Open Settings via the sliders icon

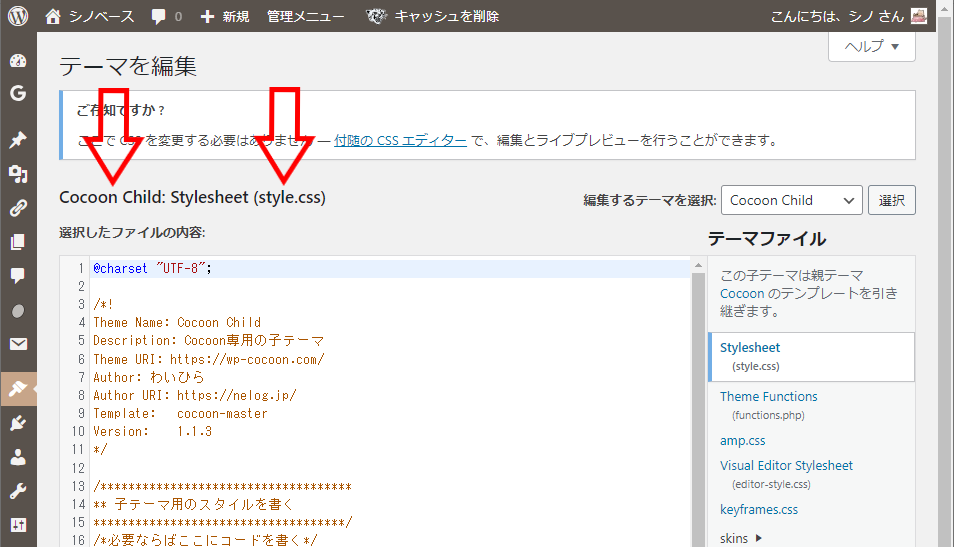point(18,524)
